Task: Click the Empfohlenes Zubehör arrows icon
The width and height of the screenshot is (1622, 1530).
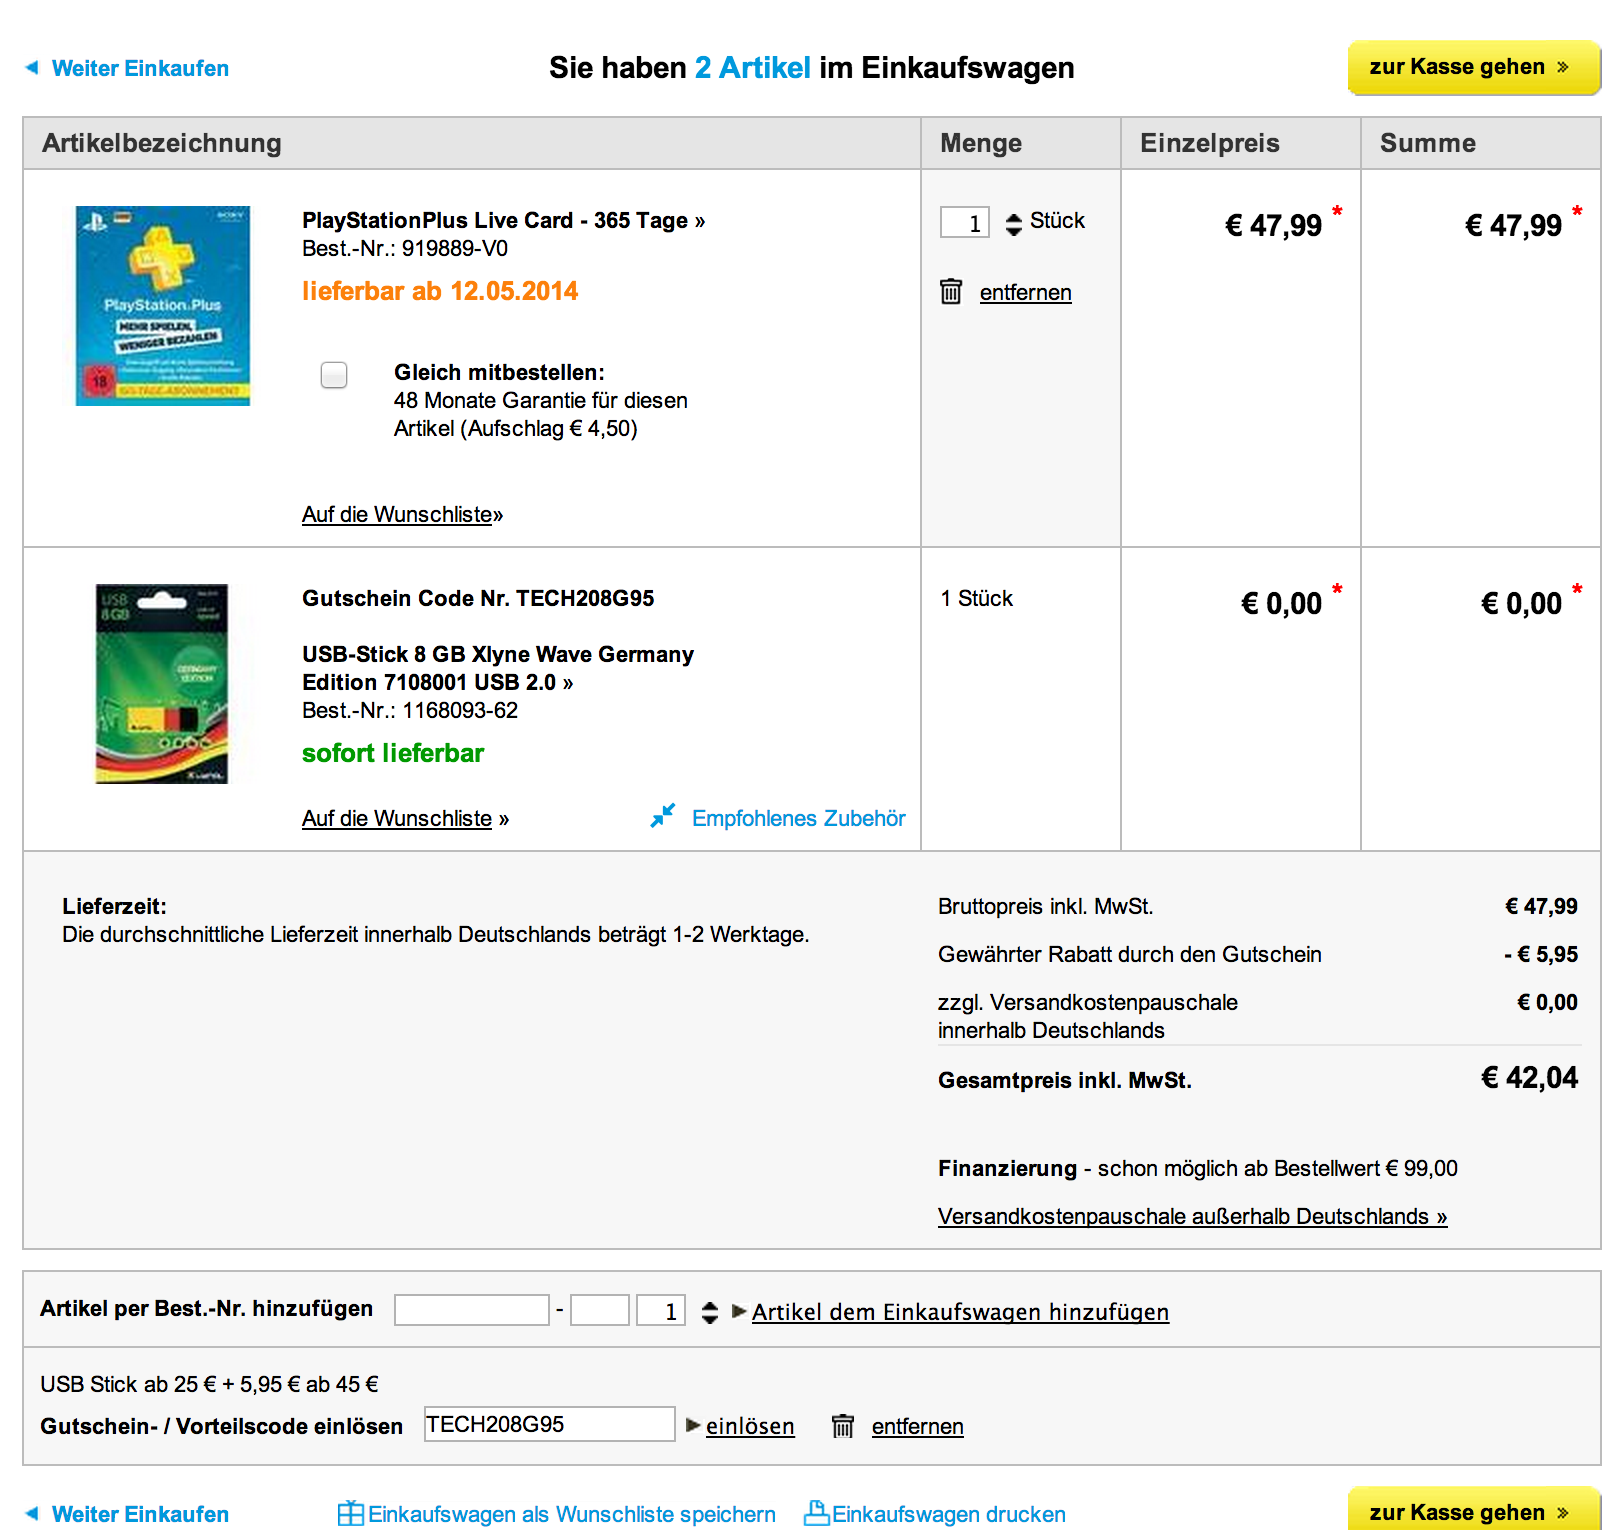Action: (662, 816)
